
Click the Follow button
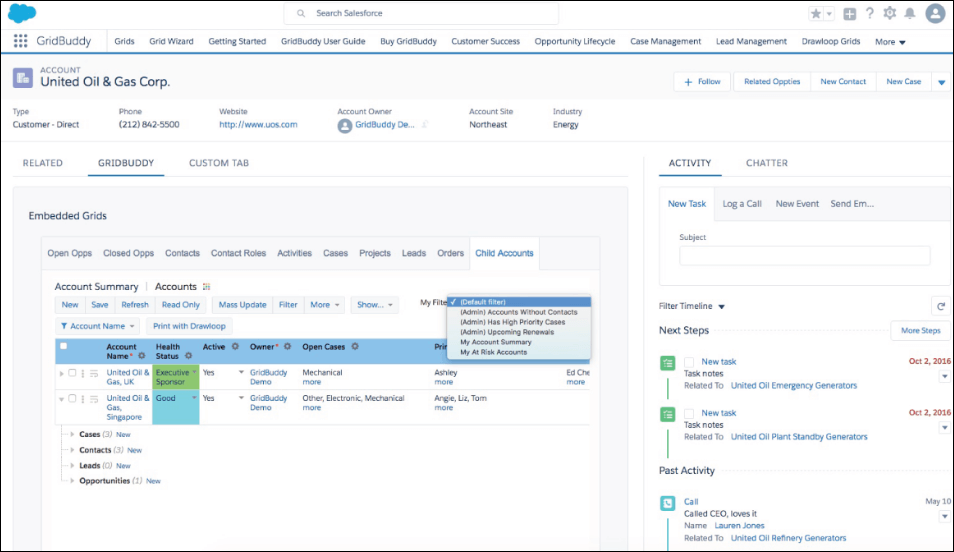click(x=702, y=82)
